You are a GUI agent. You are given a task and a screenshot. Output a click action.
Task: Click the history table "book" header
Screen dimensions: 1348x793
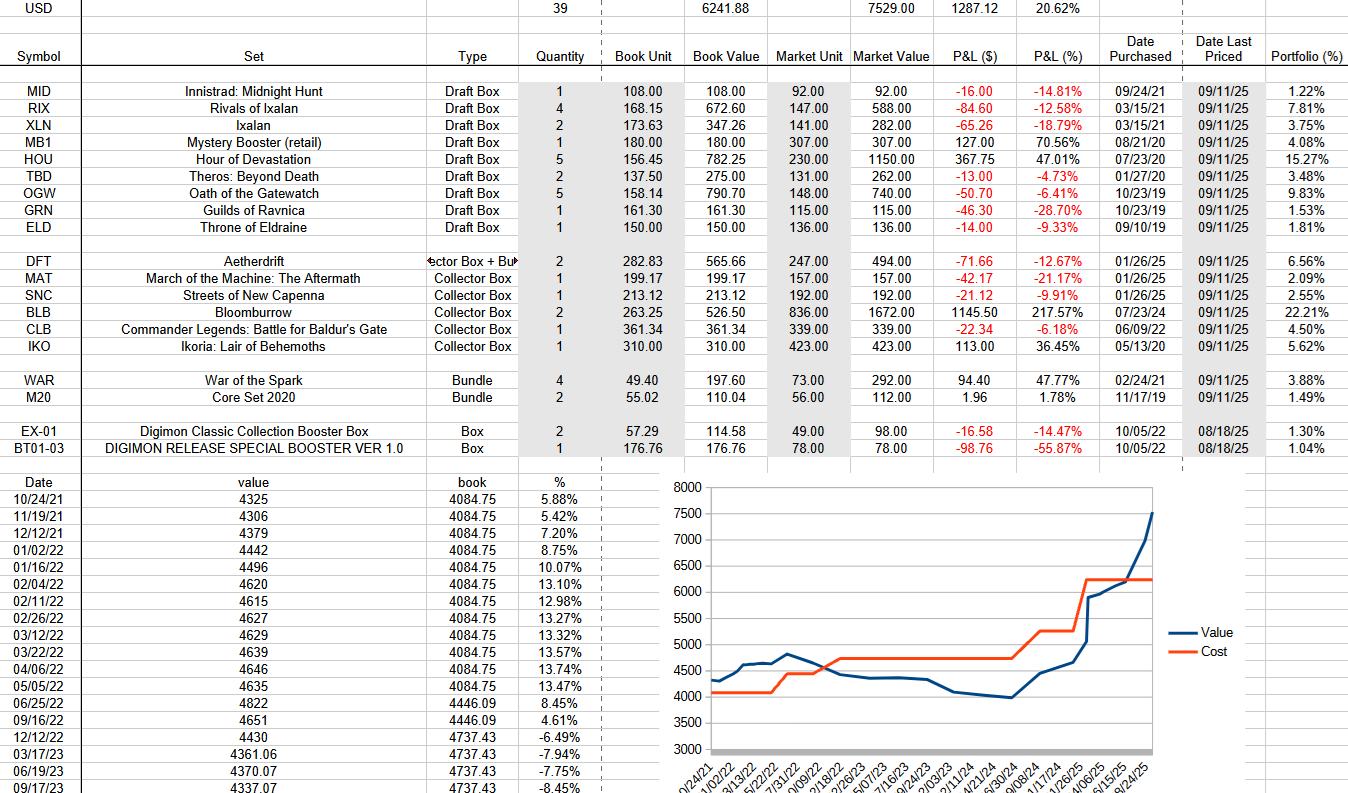click(x=472, y=482)
